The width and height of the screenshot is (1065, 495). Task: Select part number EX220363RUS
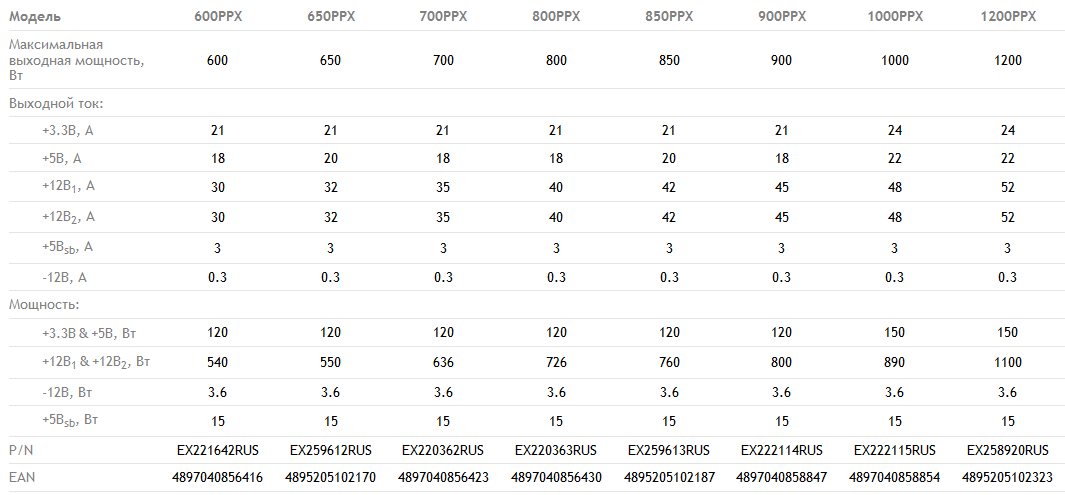[x=556, y=450]
